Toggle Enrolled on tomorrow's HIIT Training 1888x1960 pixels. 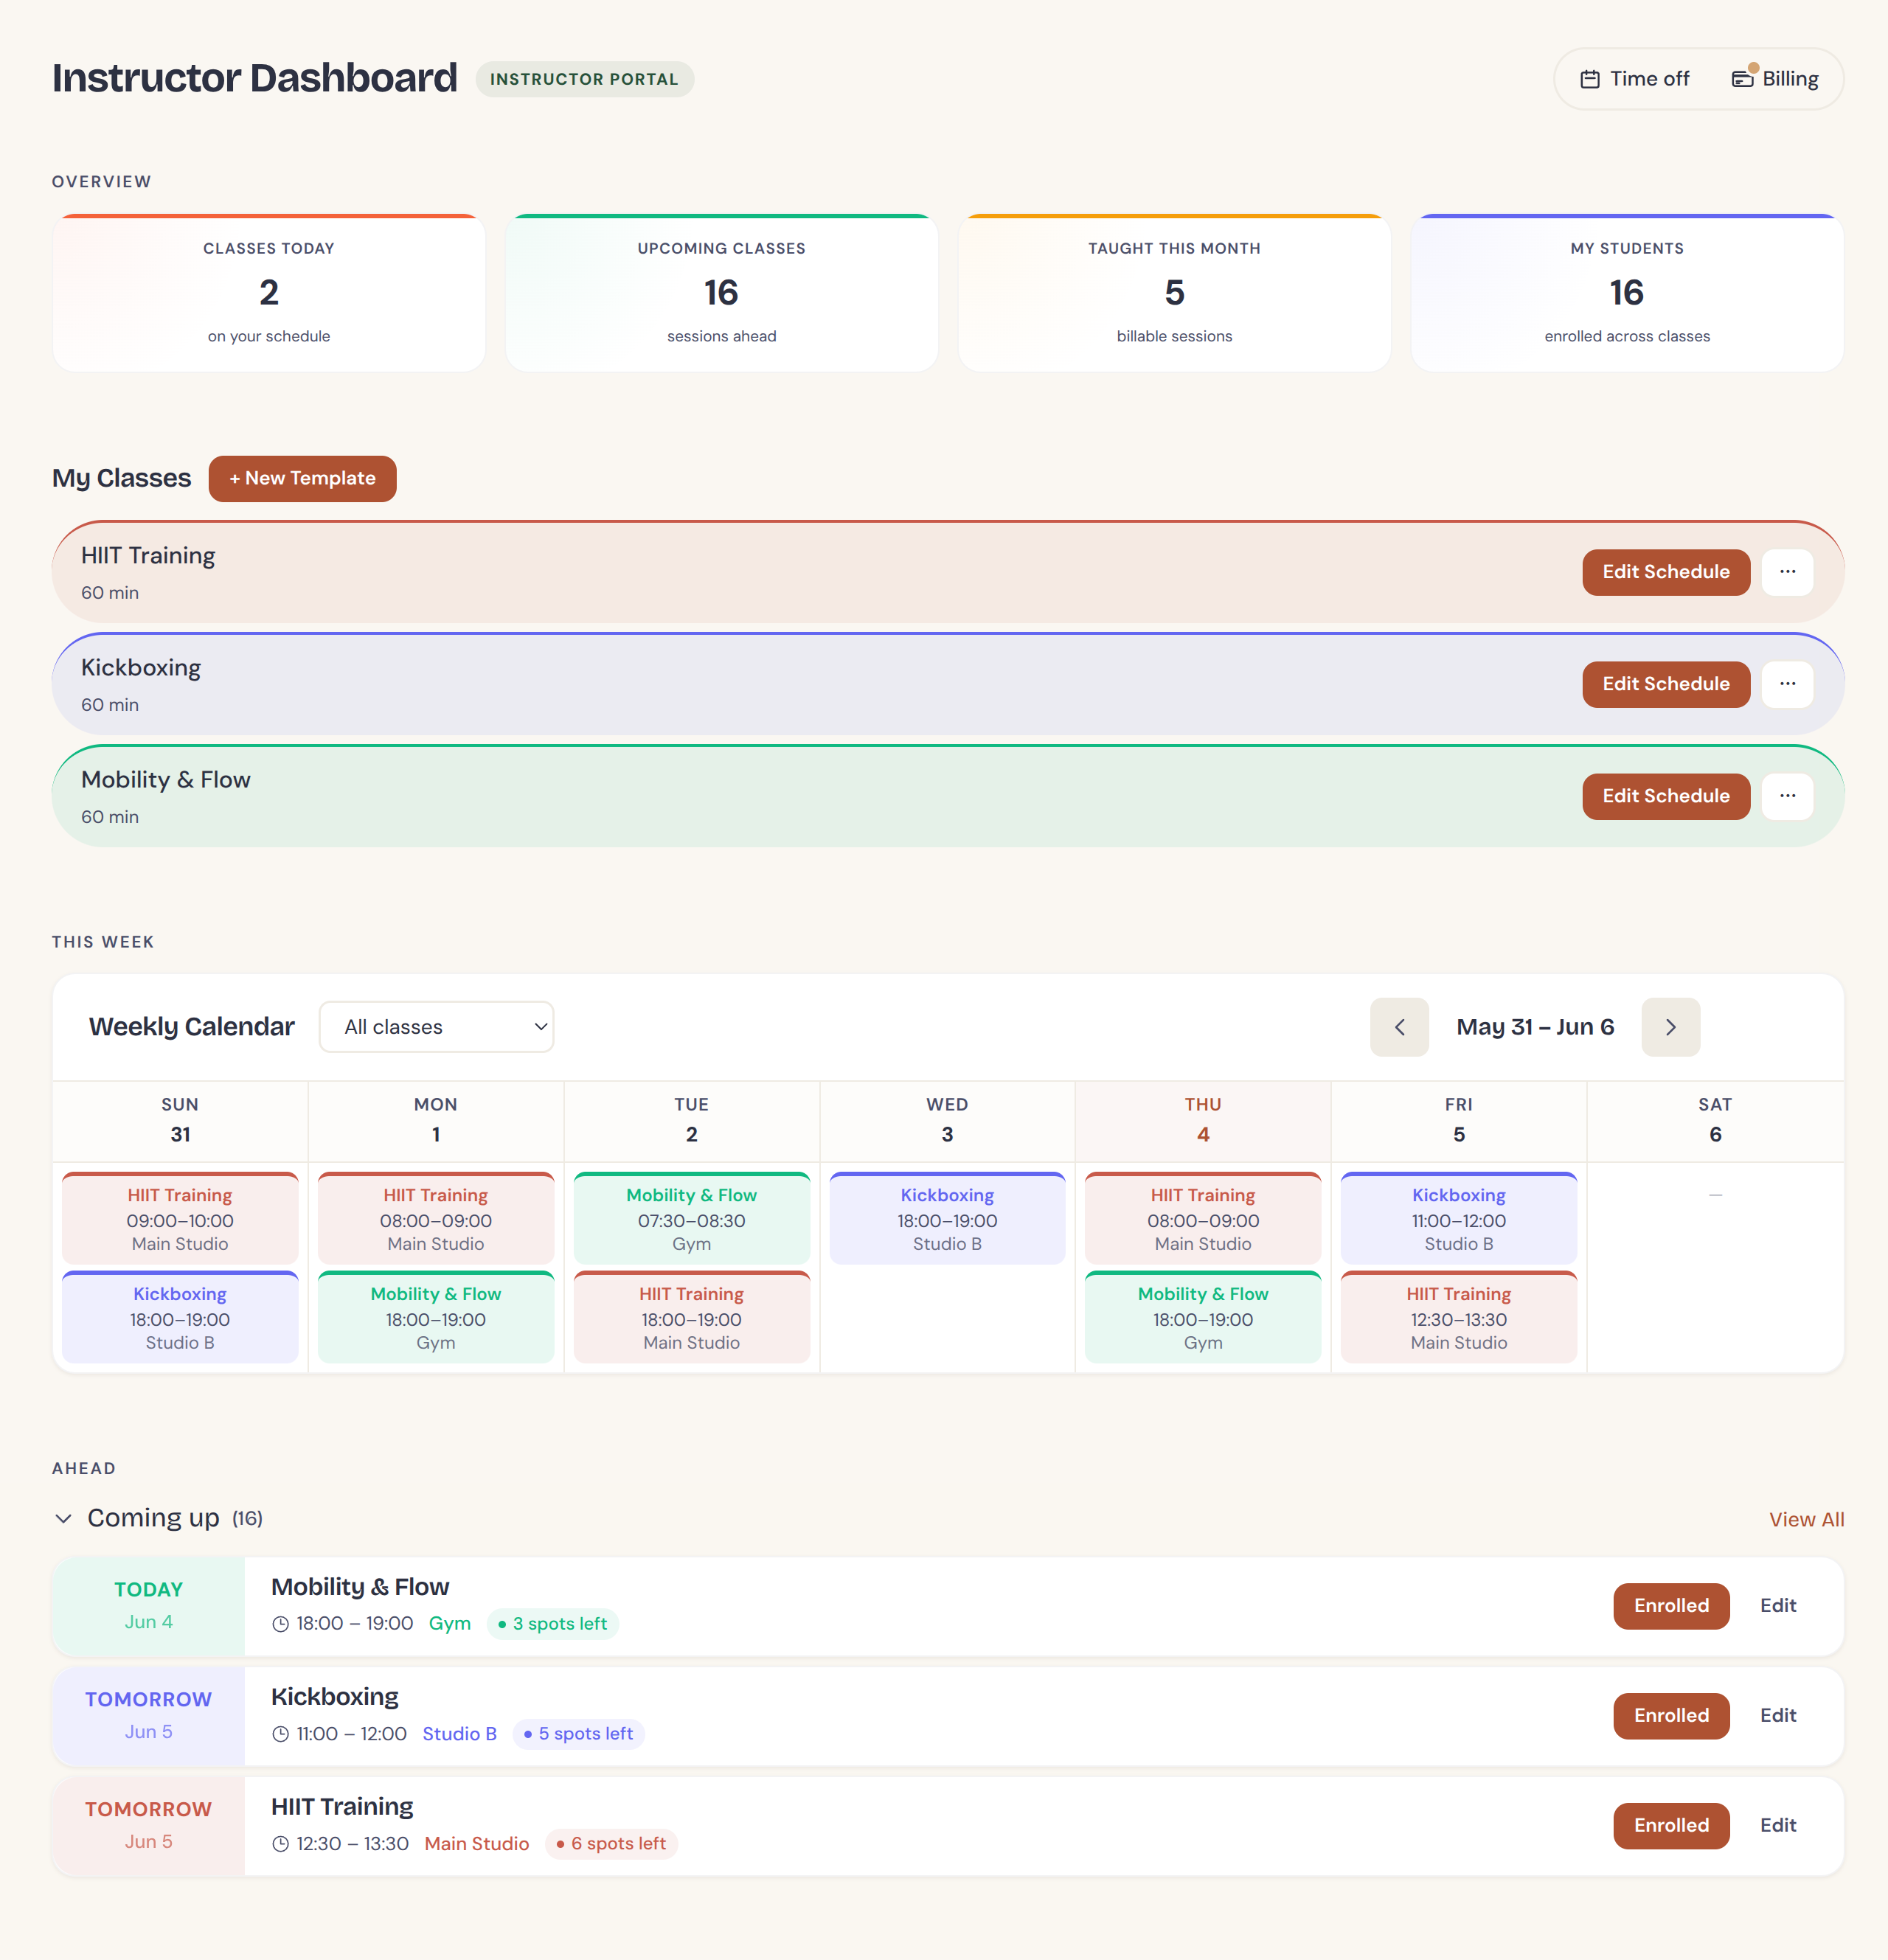pos(1671,1826)
